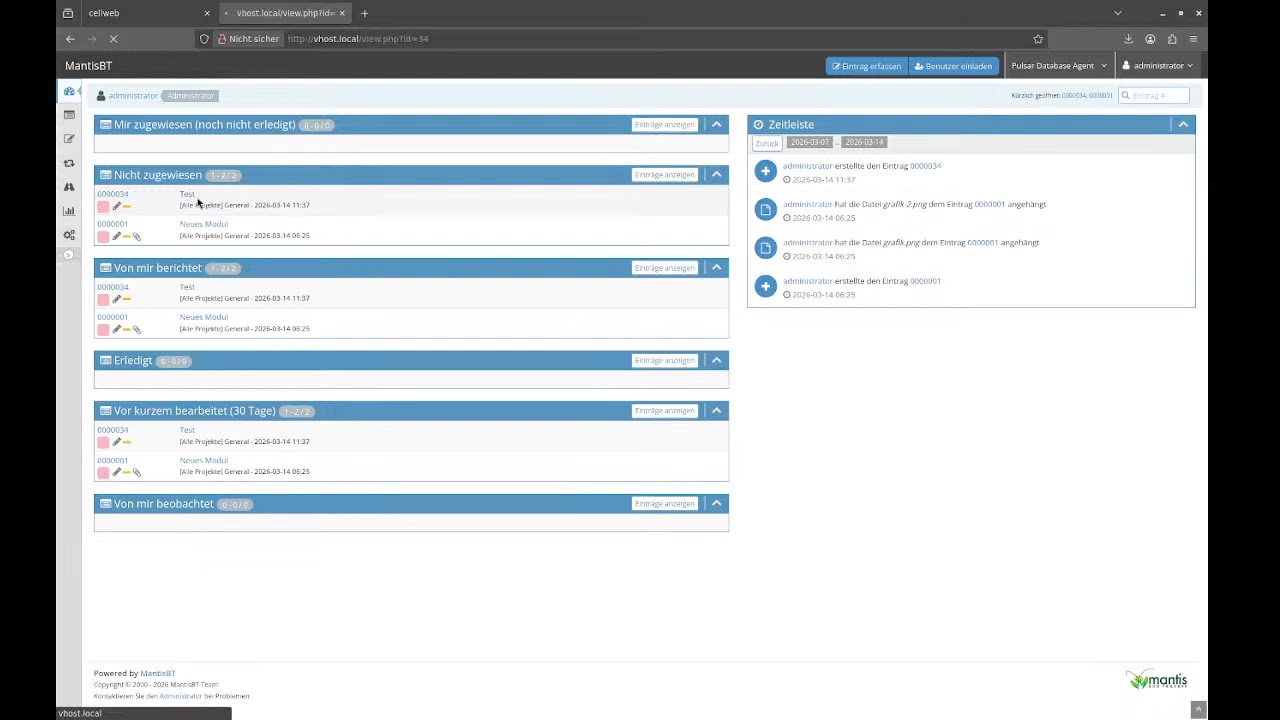Image resolution: width=1280 pixels, height=720 pixels.
Task: Click the browser back arrow
Action: (x=70, y=39)
